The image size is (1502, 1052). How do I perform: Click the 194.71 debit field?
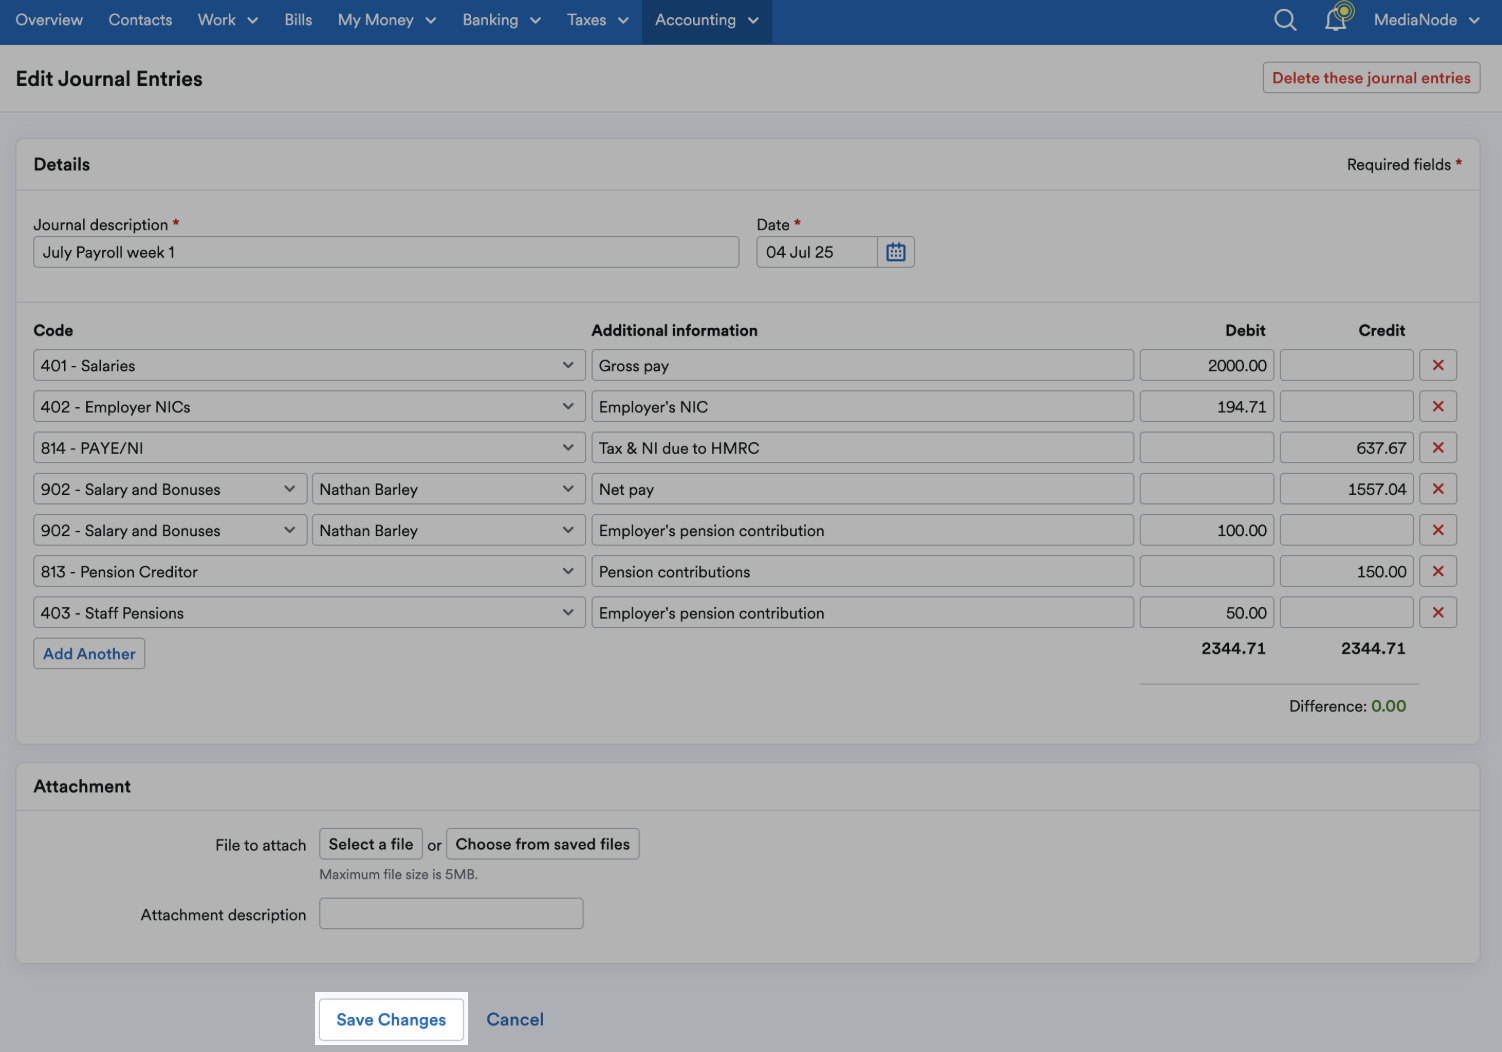[1207, 406]
